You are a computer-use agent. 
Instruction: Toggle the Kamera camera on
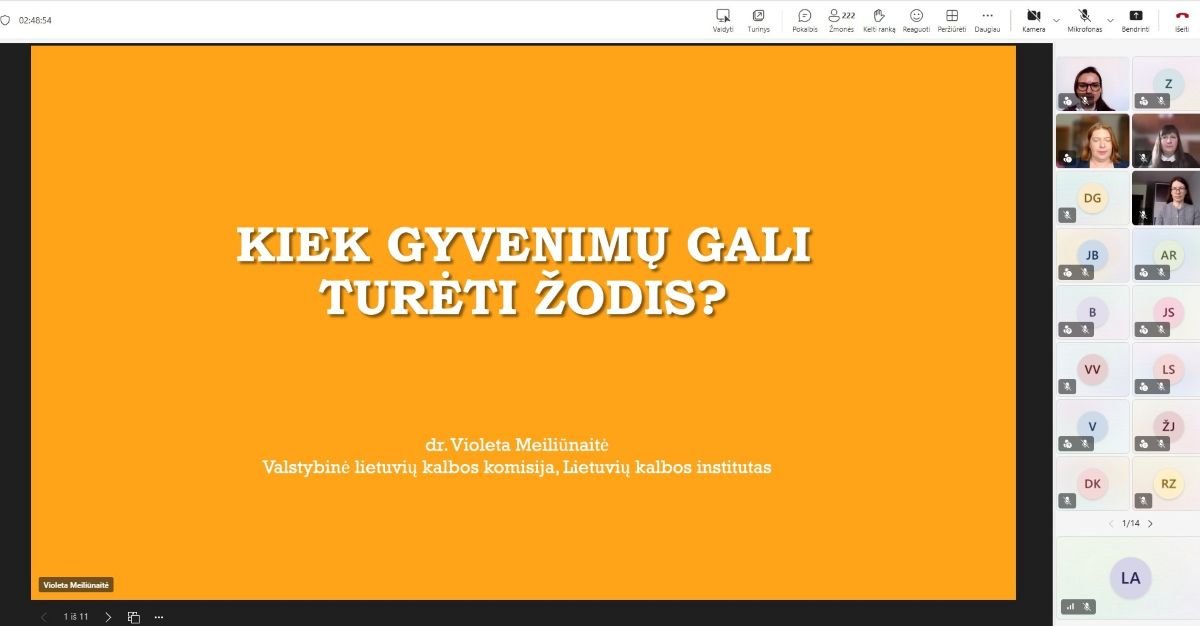pos(1033,20)
